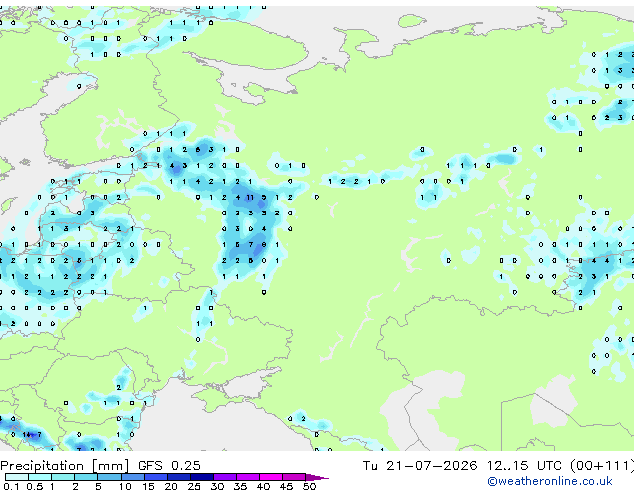Pick the 20–25 mm legend swatch
The height and width of the screenshot is (490, 634).
click(x=179, y=477)
